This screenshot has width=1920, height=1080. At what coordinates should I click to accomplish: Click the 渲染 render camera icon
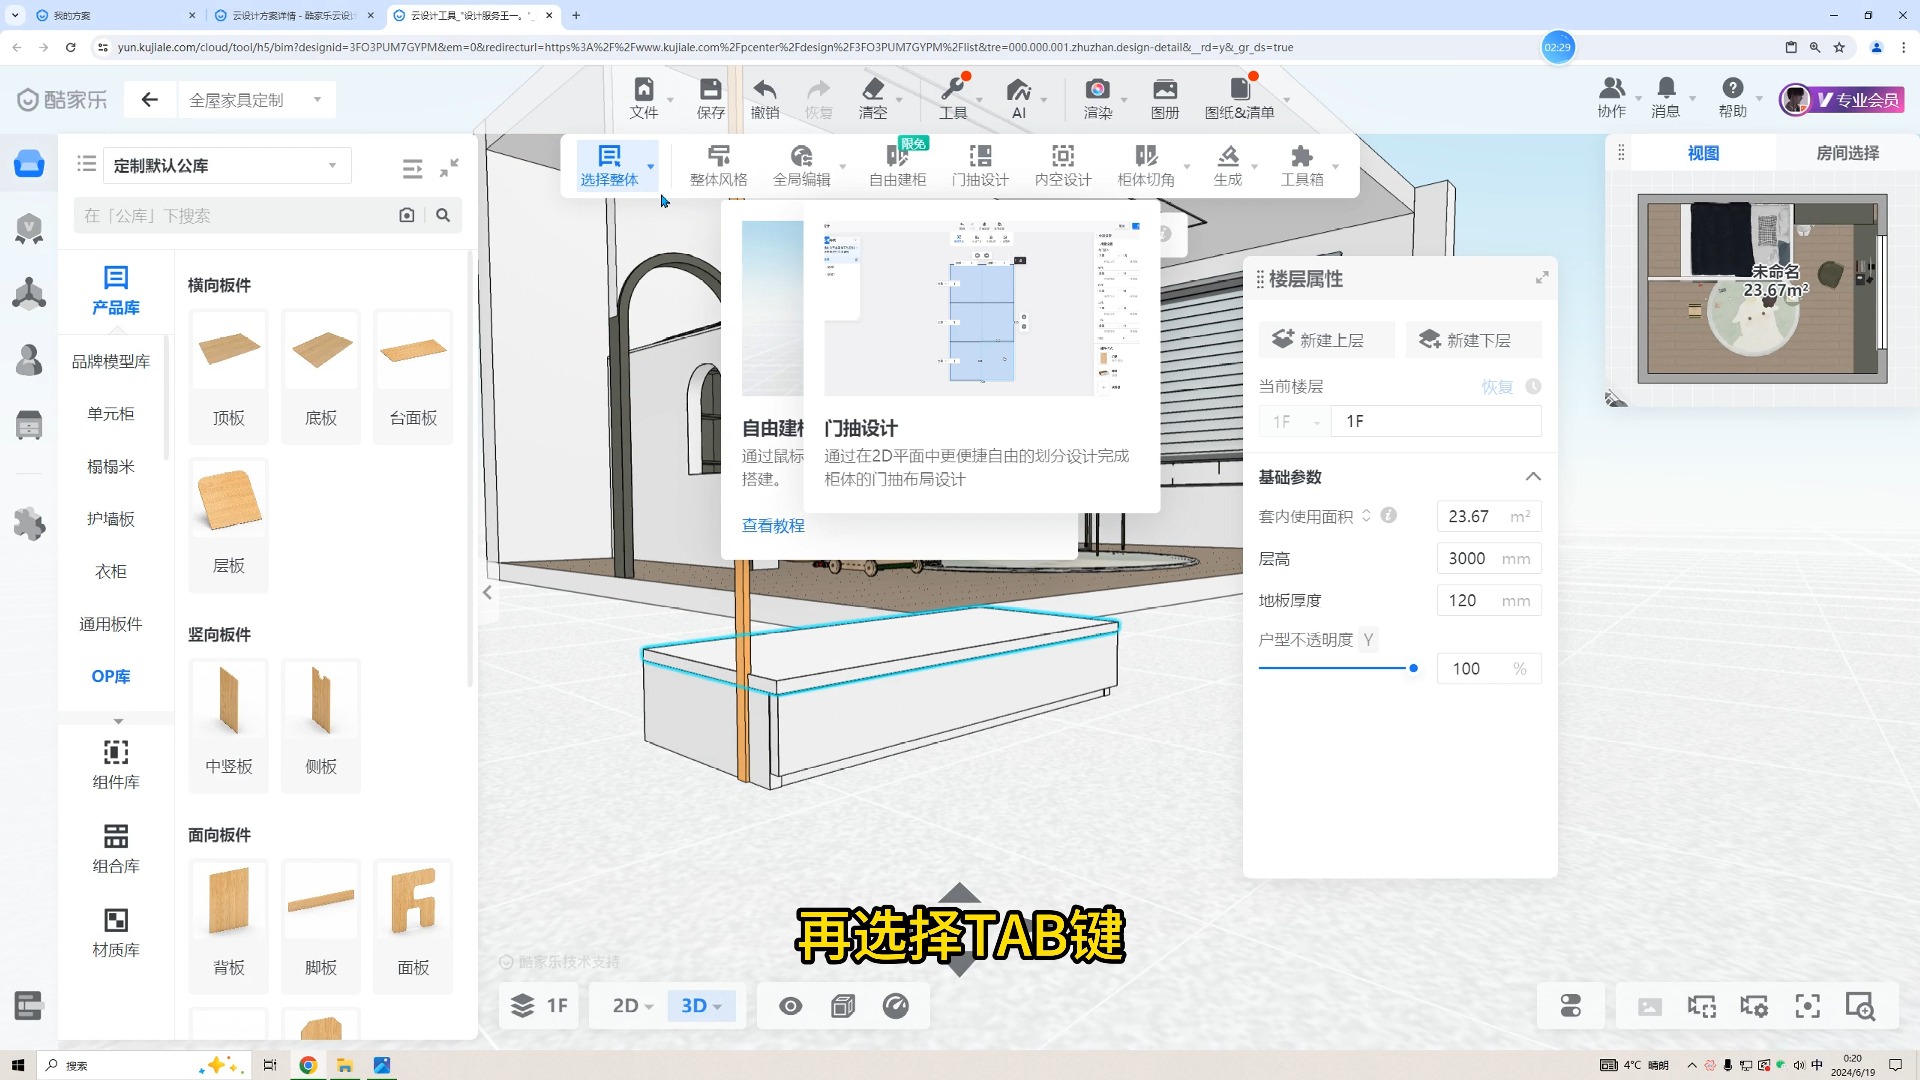(x=1097, y=90)
